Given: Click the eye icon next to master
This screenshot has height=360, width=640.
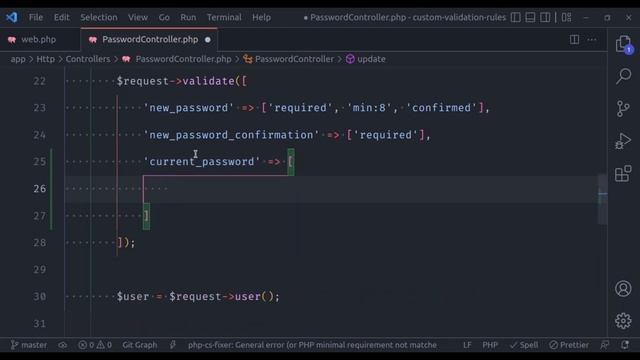Looking at the screenshot, I should pyautogui.click(x=62, y=345).
